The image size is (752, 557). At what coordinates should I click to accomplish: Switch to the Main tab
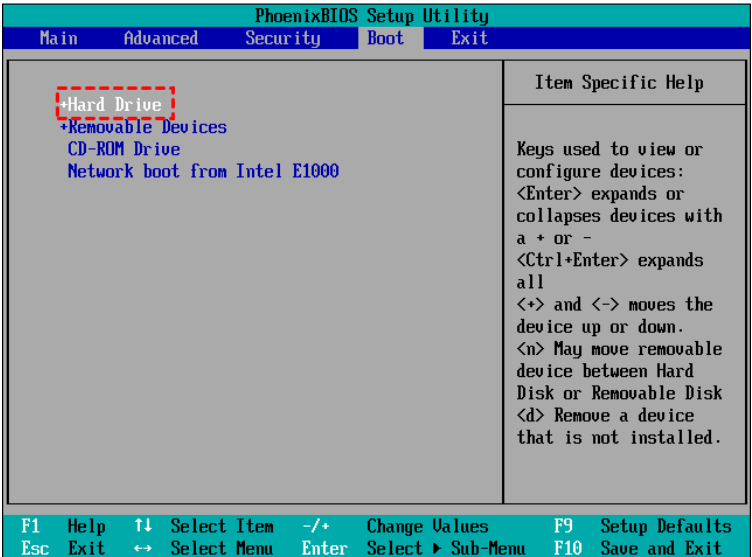pyautogui.click(x=58, y=38)
